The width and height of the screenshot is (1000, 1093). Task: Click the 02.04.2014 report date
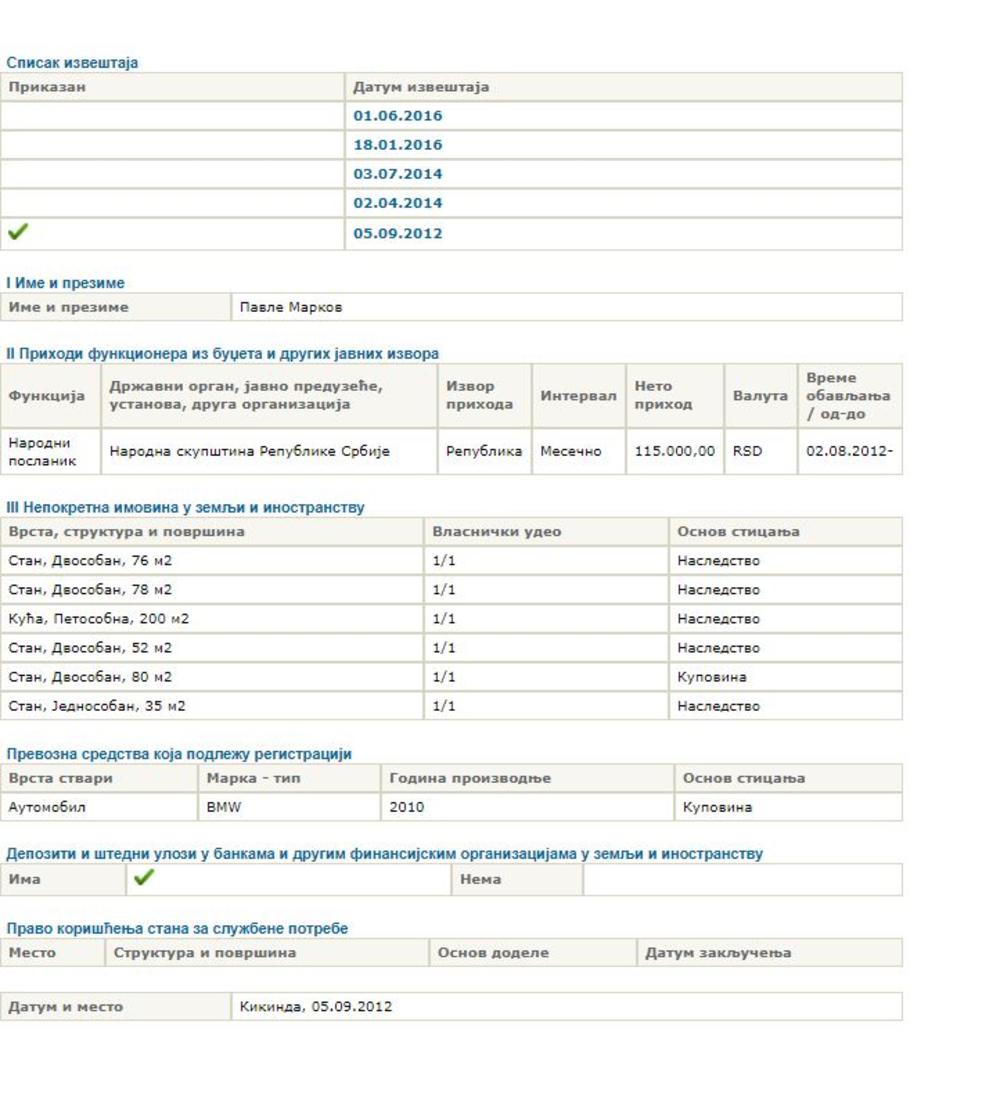397,203
